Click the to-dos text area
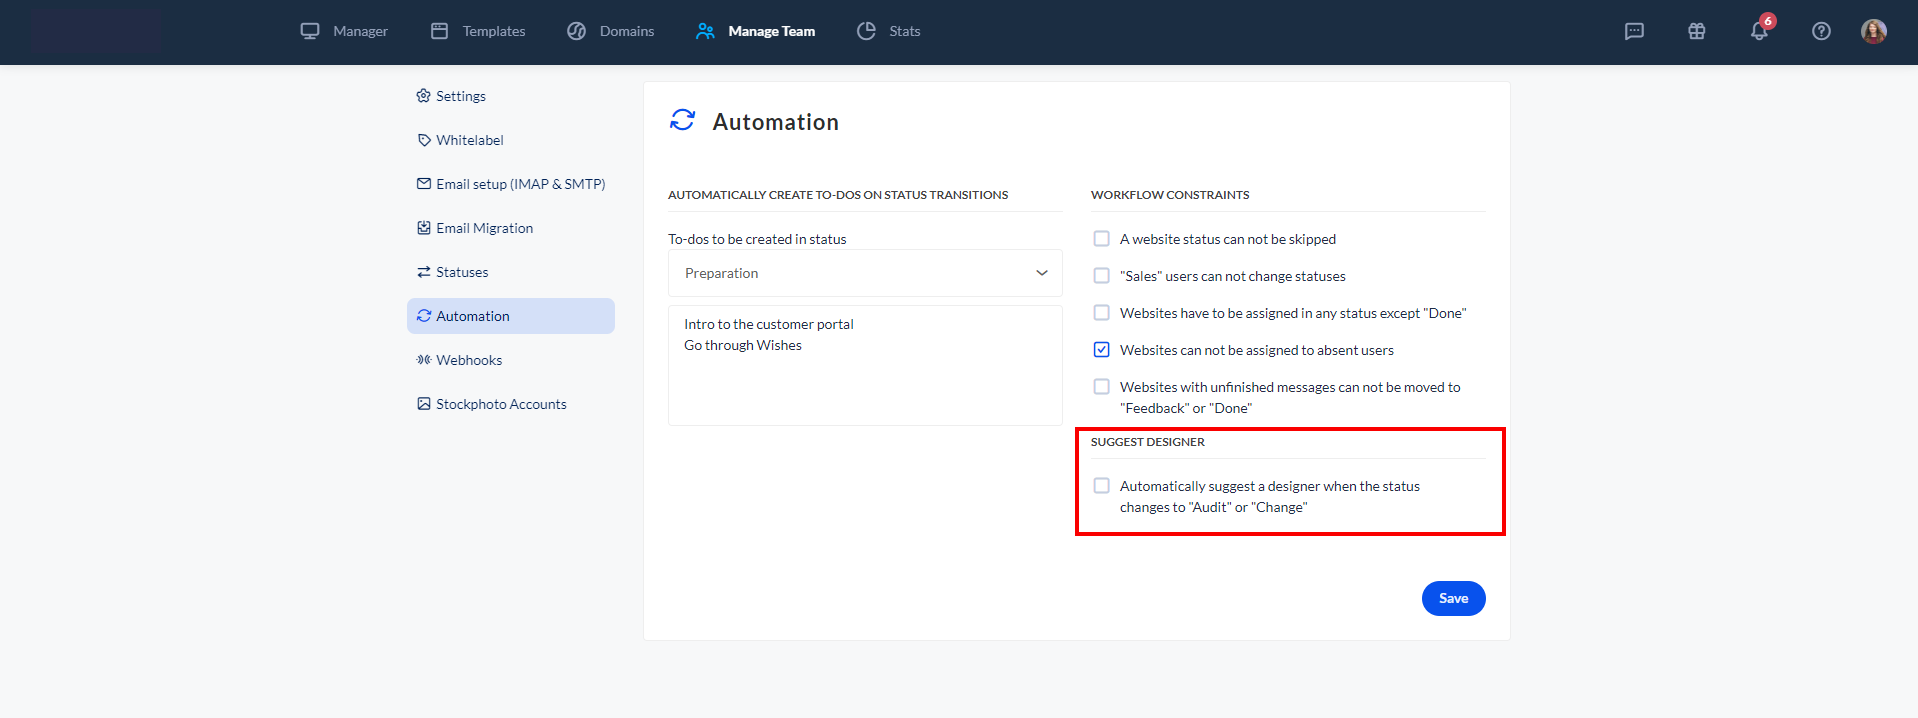This screenshot has height=718, width=1918. pos(864,380)
